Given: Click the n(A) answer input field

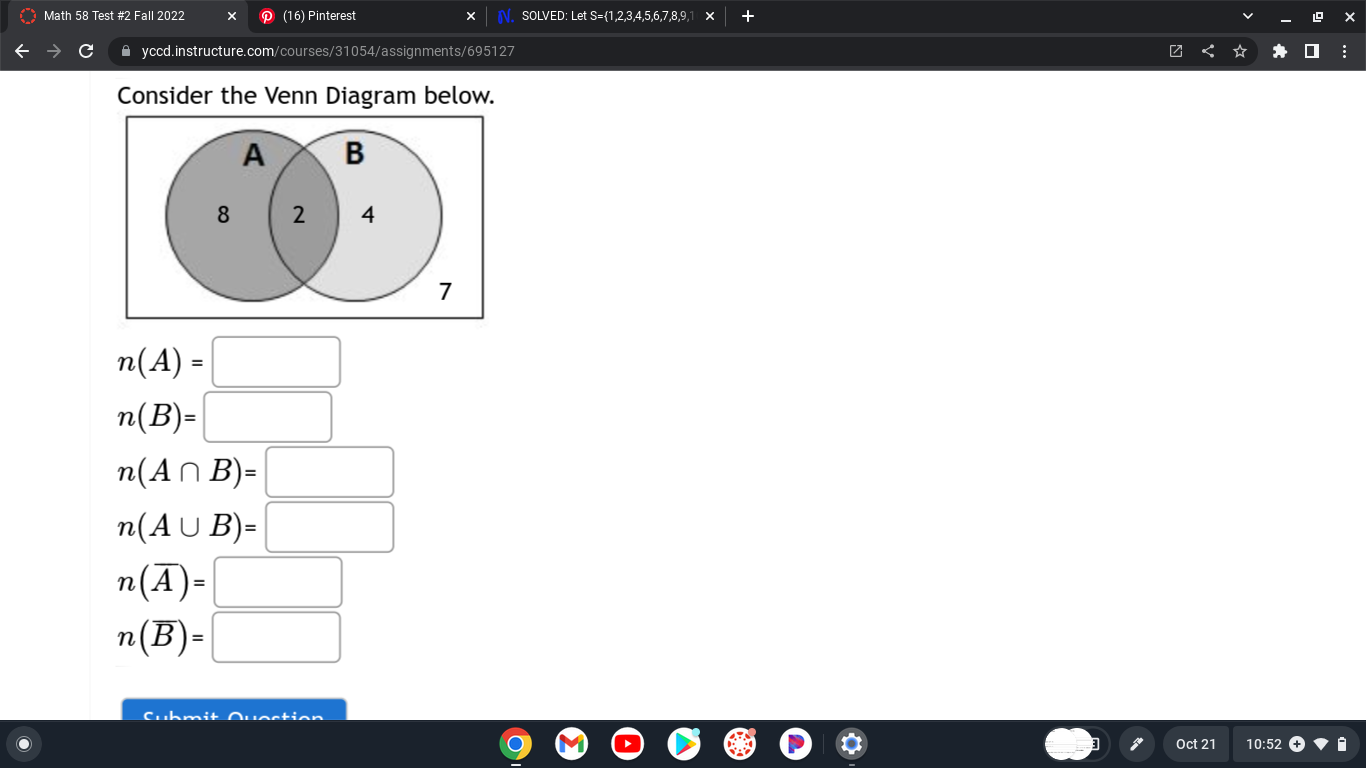Looking at the screenshot, I should click(x=276, y=362).
